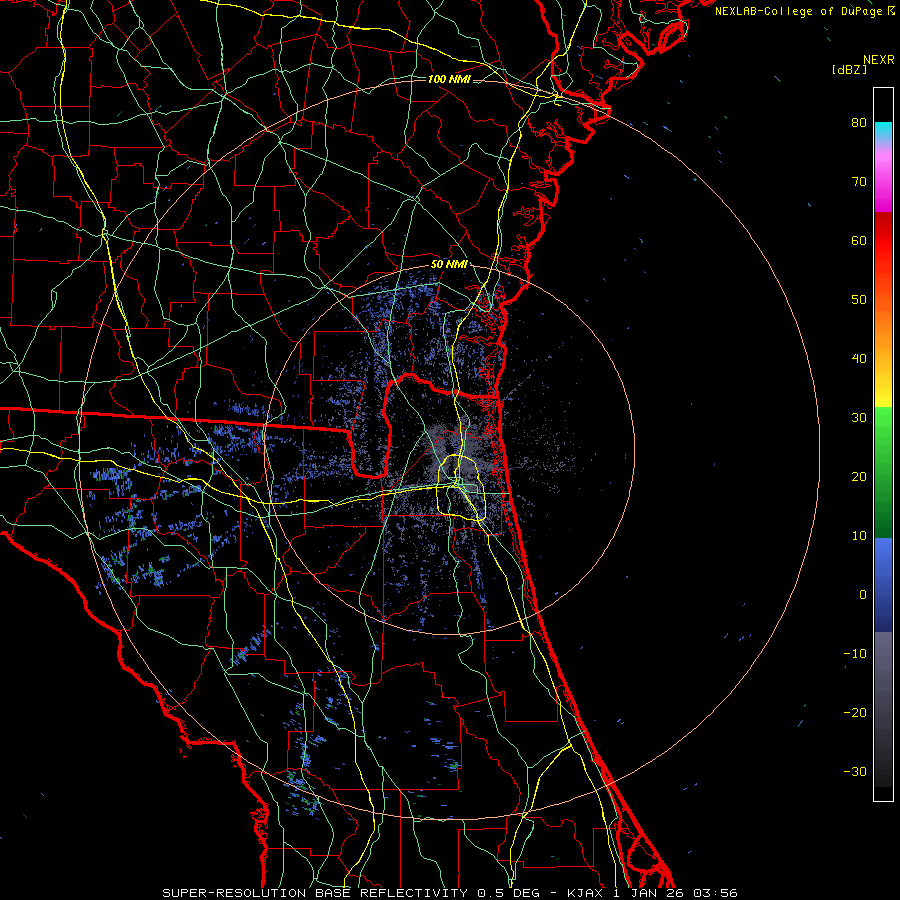This screenshot has width=900, height=900.
Task: Click the 0 dBZ scale value
Action: [x=863, y=595]
